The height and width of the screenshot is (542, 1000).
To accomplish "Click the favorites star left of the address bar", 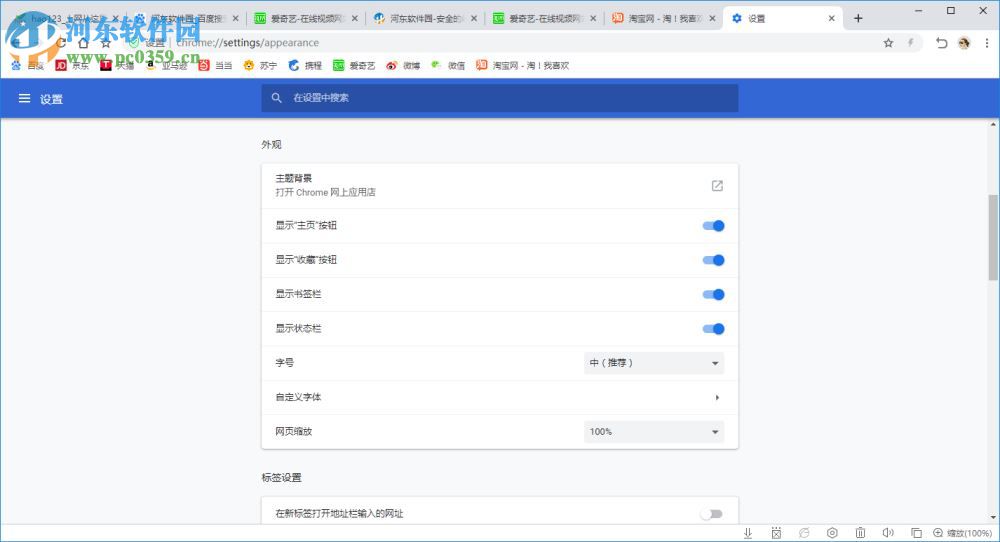I will (105, 43).
